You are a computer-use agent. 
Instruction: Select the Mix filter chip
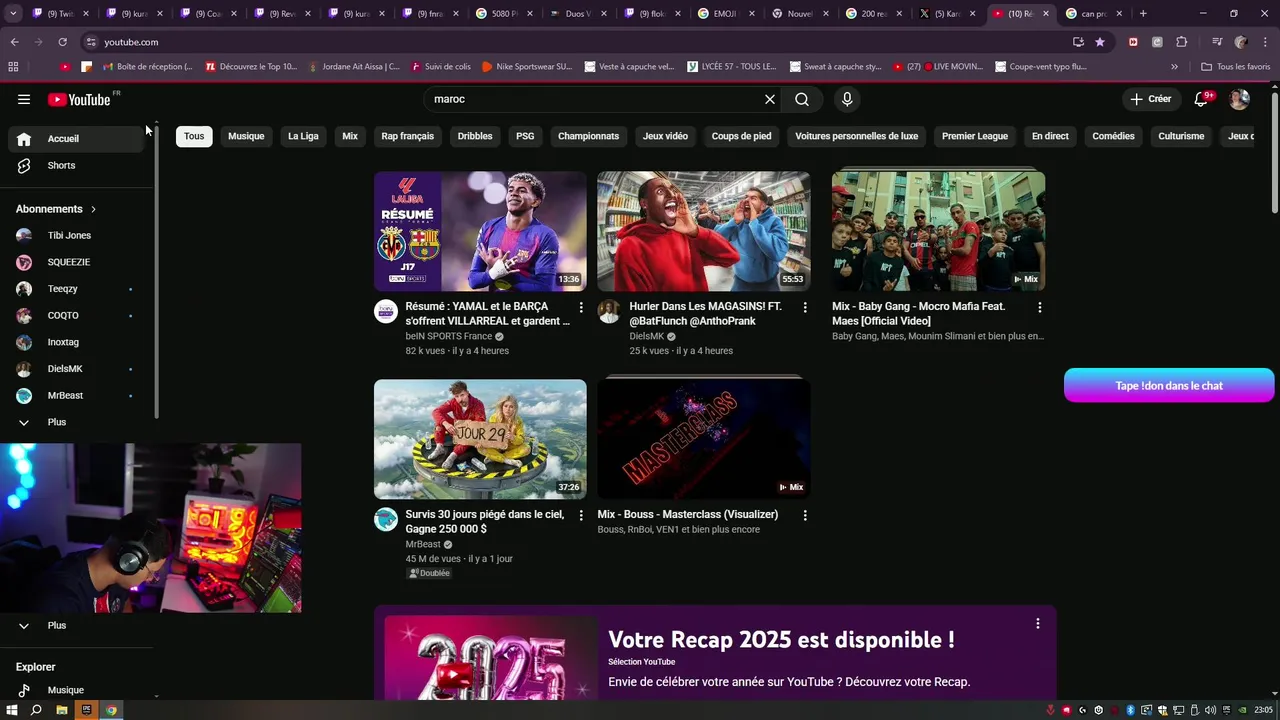350,136
